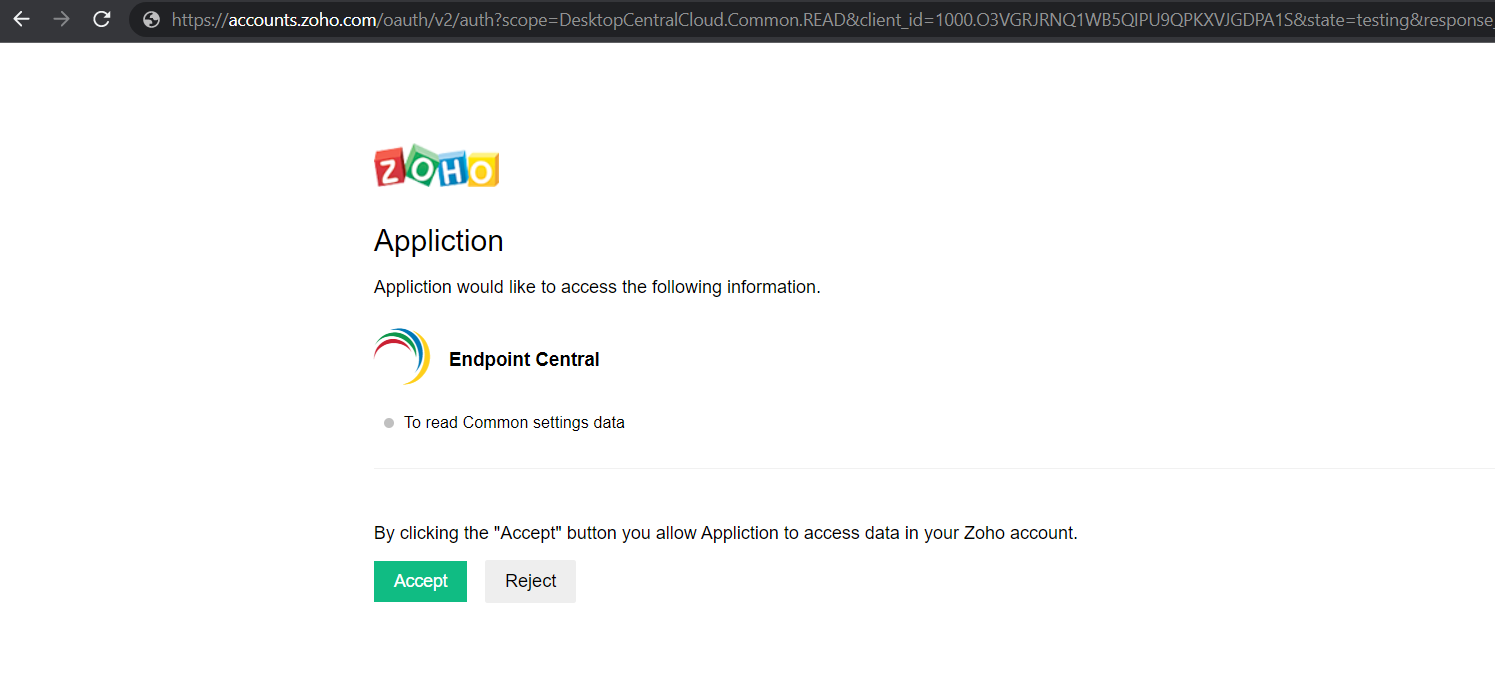Click "To read Common settings data" permission

tap(514, 423)
